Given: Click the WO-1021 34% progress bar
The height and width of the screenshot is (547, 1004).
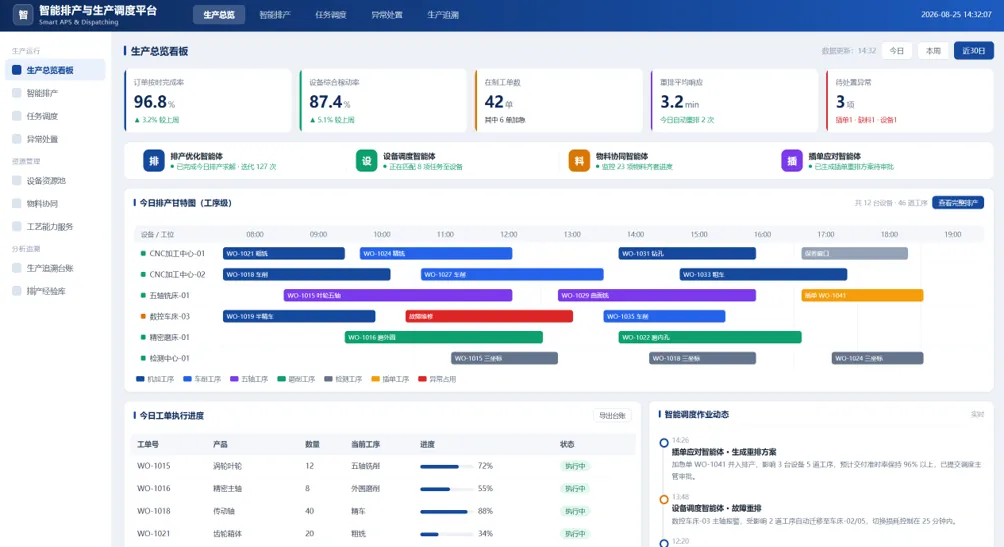Looking at the screenshot, I should (x=445, y=534).
